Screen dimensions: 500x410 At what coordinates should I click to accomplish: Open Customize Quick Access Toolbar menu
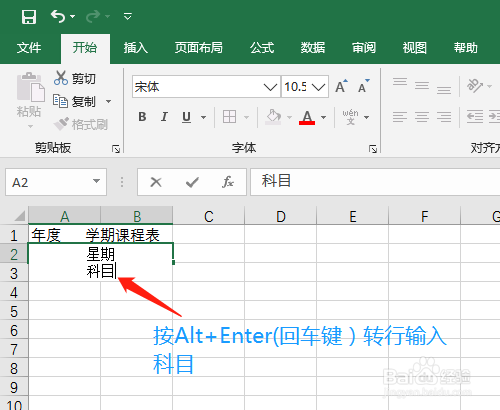point(128,16)
